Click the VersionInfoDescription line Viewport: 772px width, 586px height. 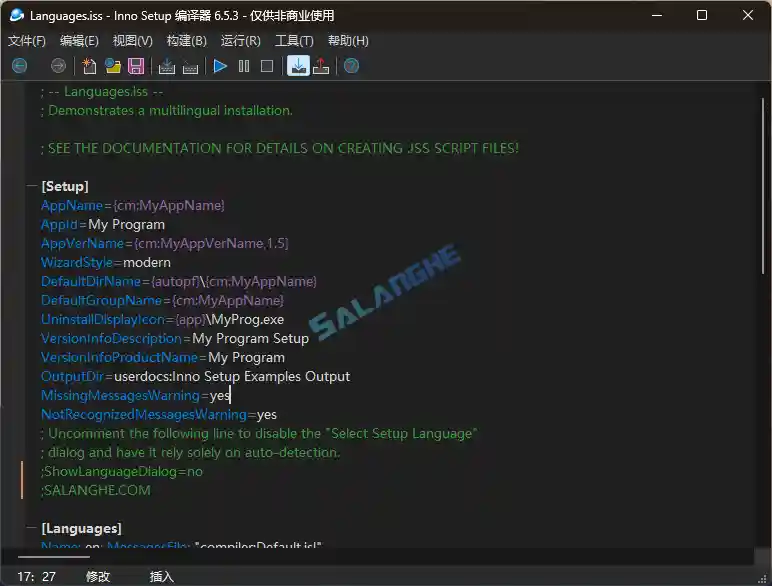click(175, 338)
